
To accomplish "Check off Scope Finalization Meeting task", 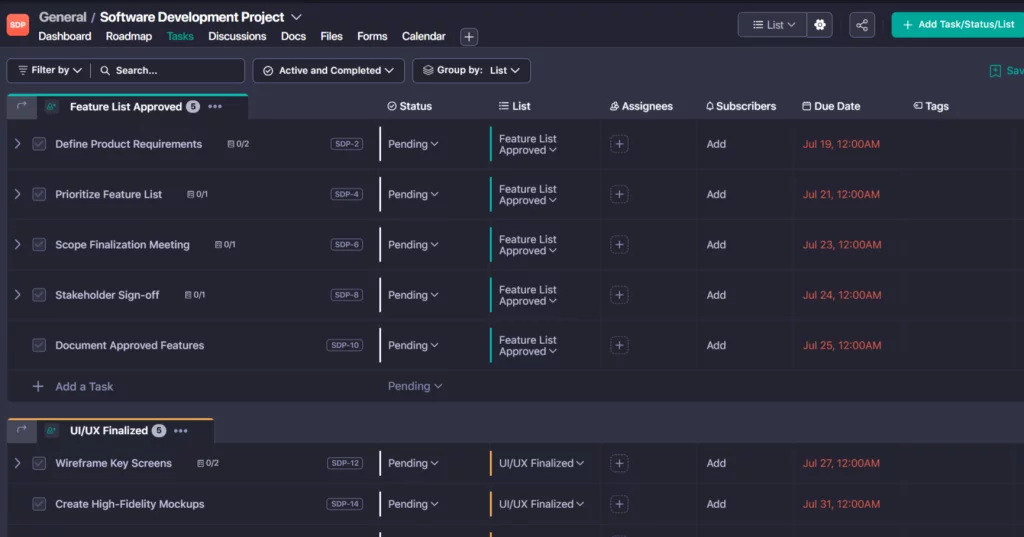I will [39, 244].
